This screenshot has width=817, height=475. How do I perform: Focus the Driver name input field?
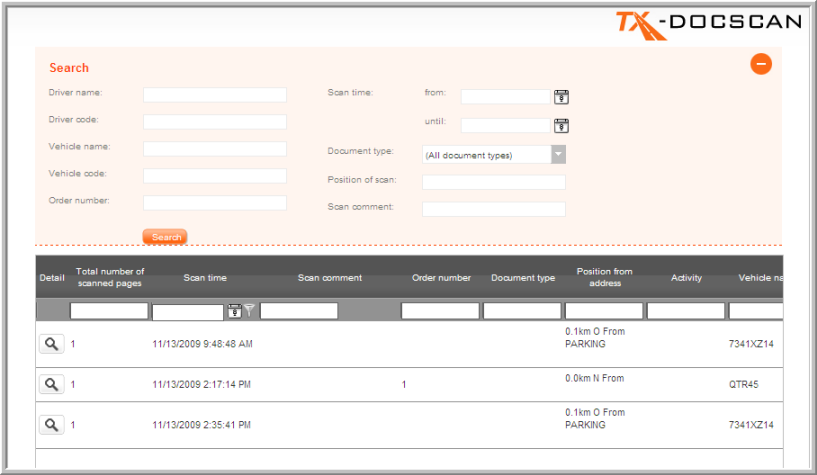(x=215, y=95)
